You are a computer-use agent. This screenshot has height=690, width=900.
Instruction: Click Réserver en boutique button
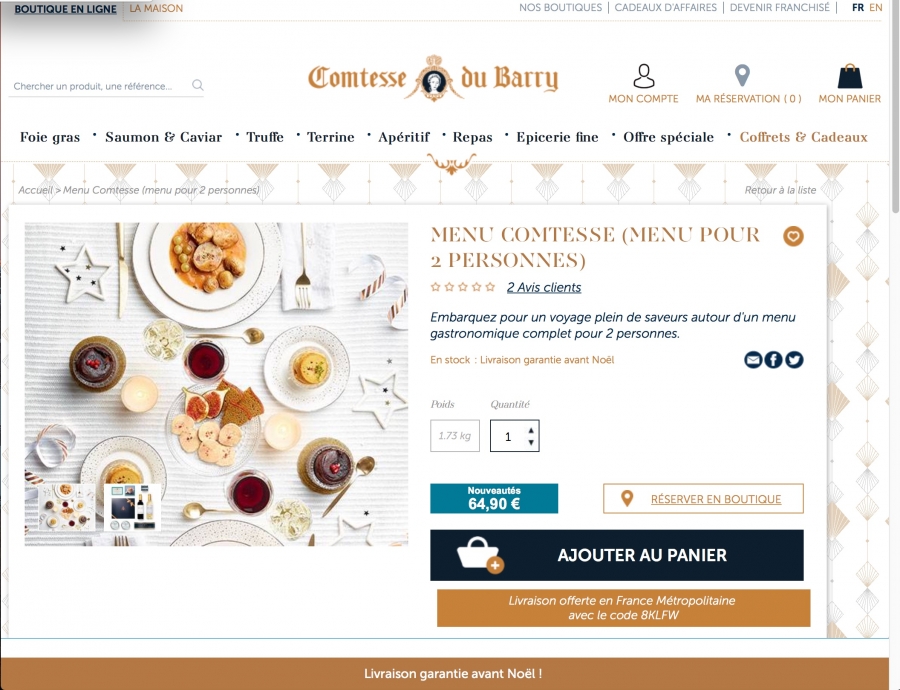coord(703,499)
